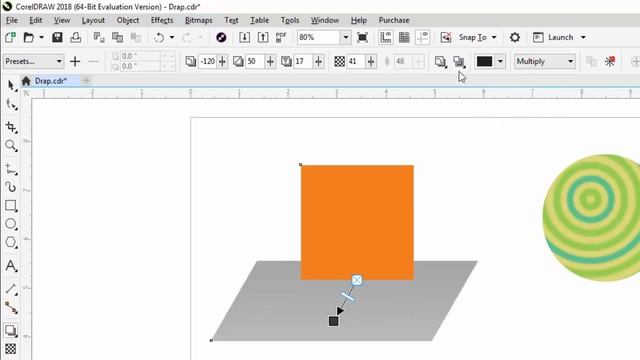
Task: Open a file with the folder icon
Action: 29,38
